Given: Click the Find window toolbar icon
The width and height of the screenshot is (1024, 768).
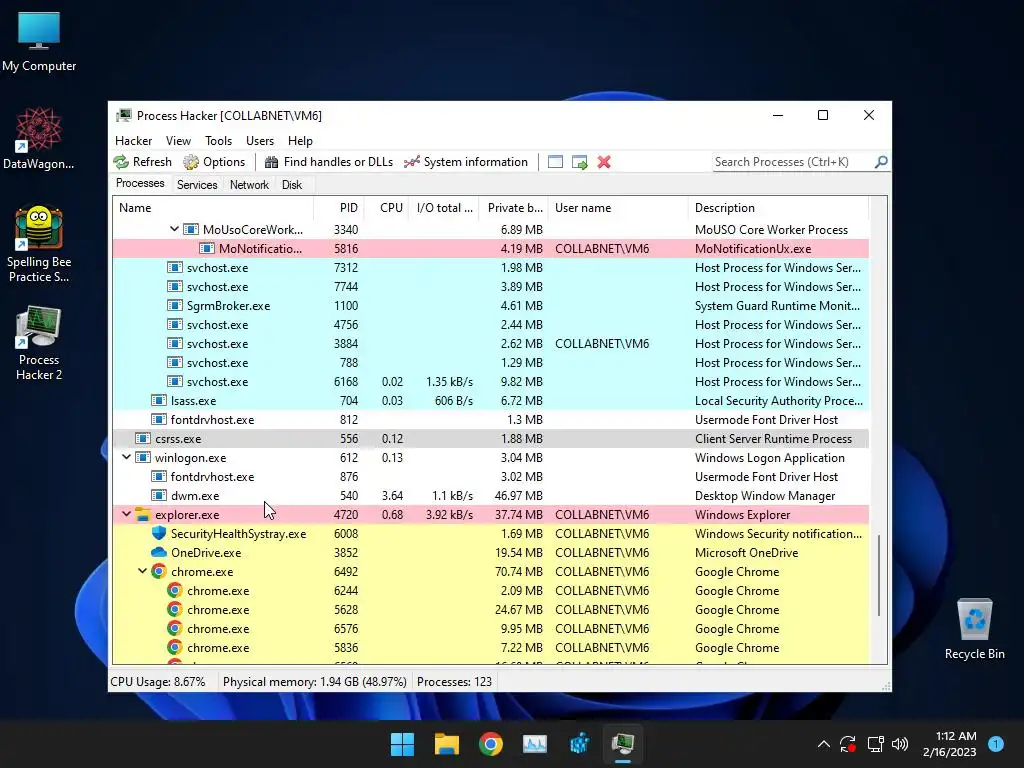Looking at the screenshot, I should tap(555, 162).
